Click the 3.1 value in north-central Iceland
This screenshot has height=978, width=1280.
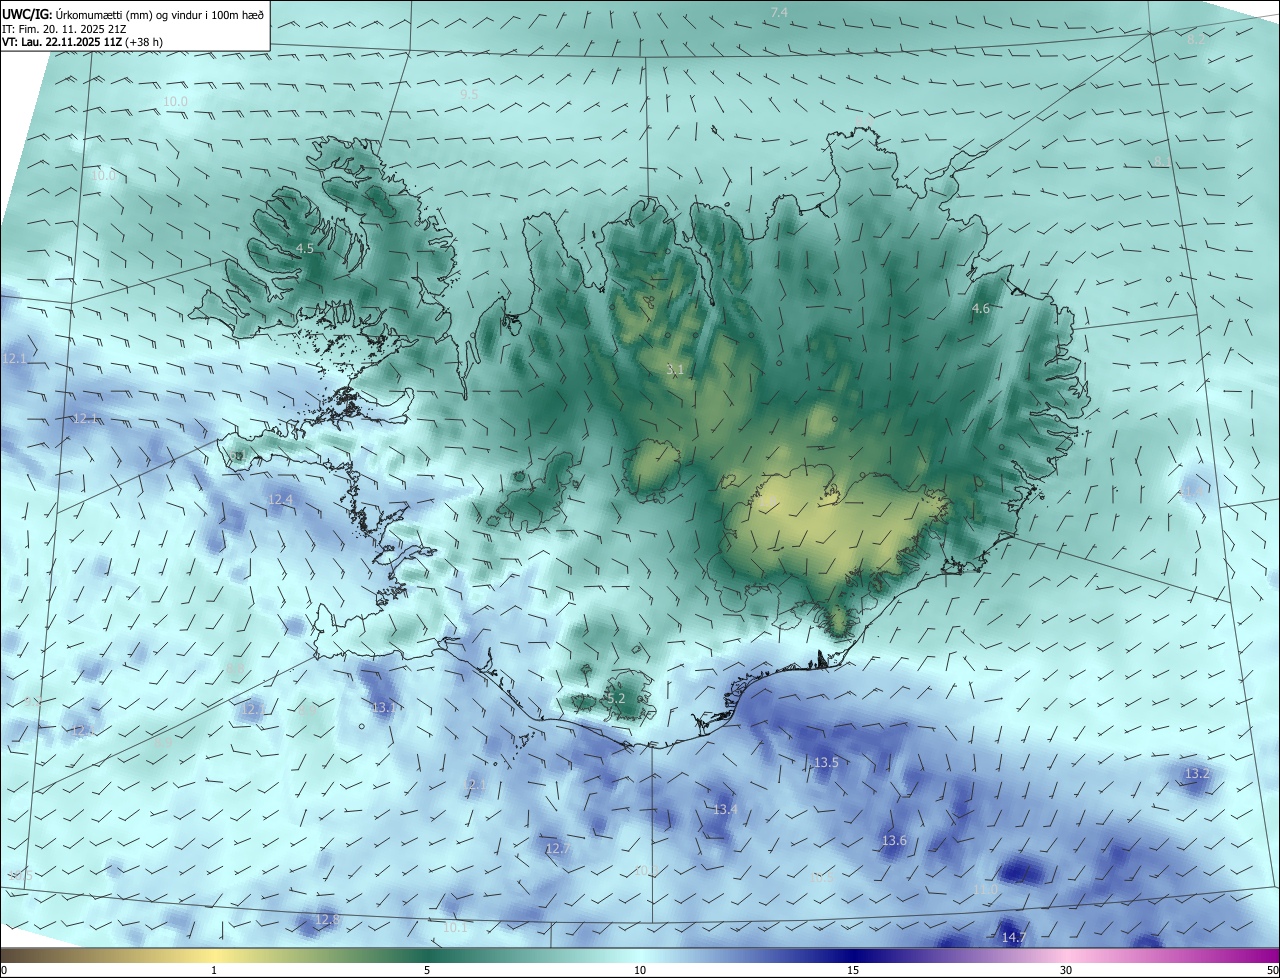click(x=675, y=370)
